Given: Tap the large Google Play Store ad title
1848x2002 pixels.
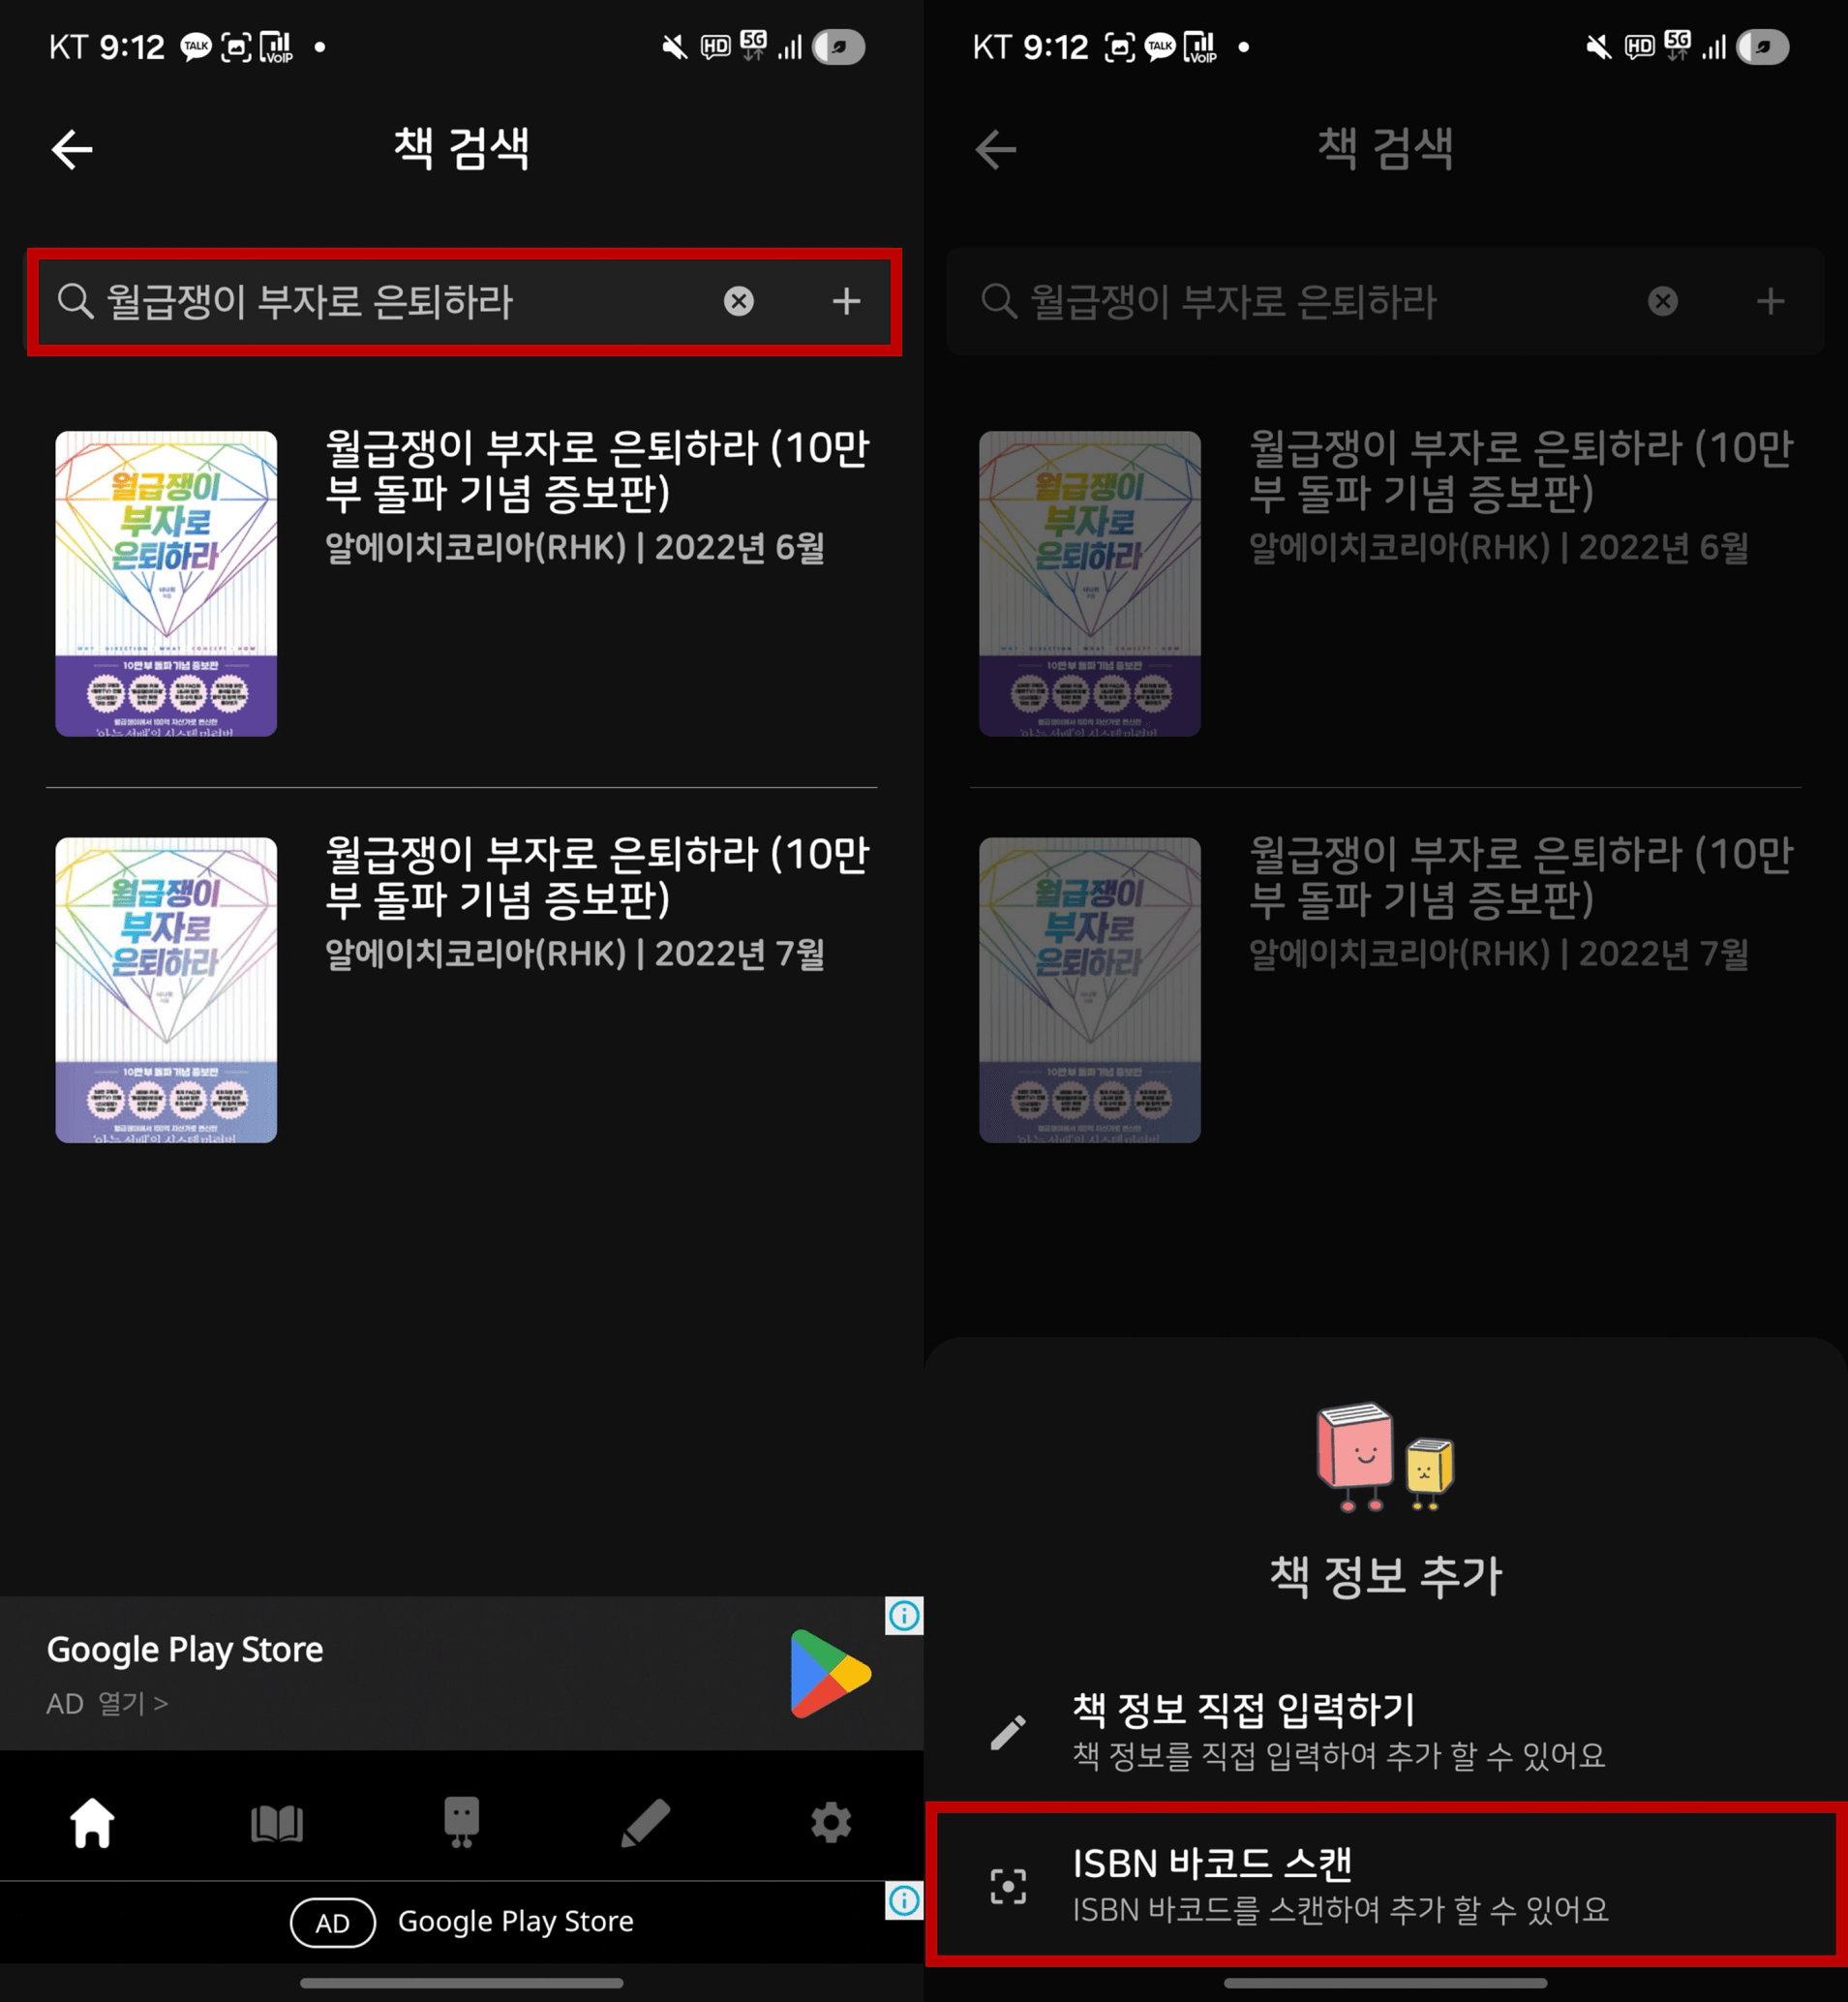Looking at the screenshot, I should (185, 1649).
